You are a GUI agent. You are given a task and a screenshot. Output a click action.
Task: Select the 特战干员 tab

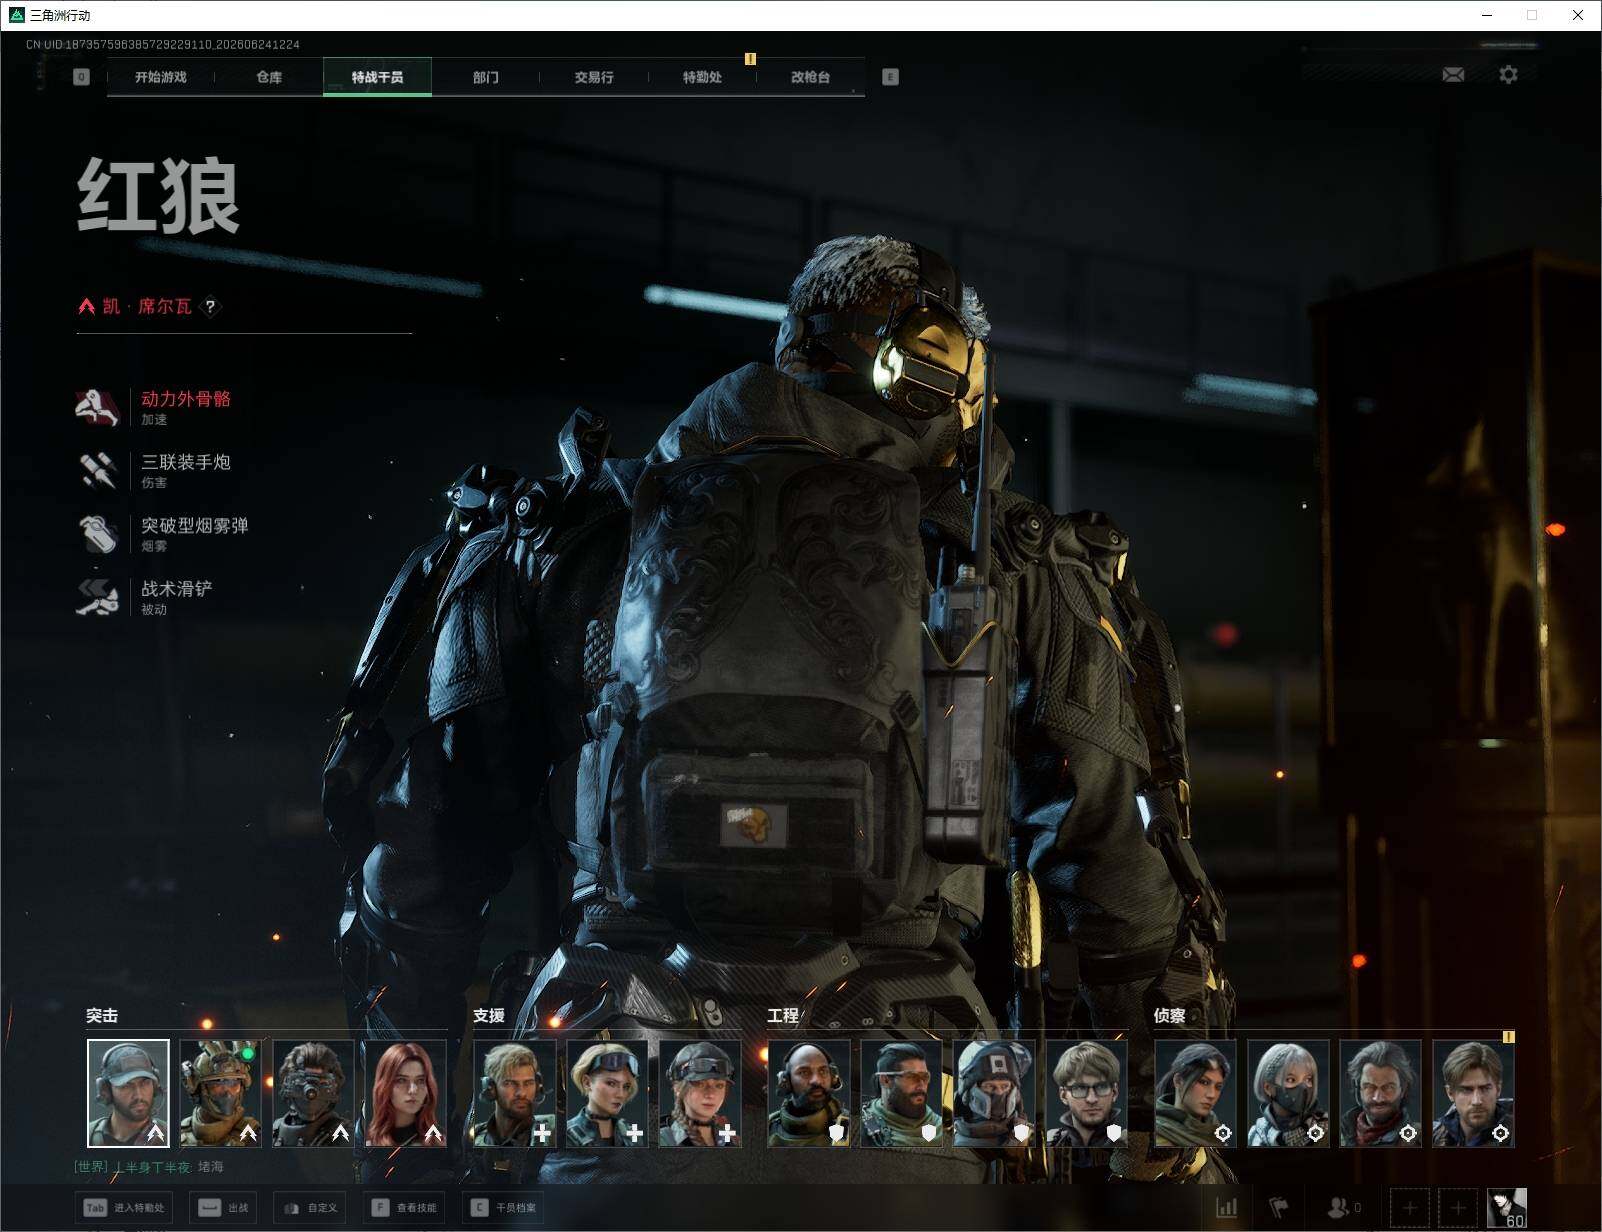pyautogui.click(x=377, y=77)
